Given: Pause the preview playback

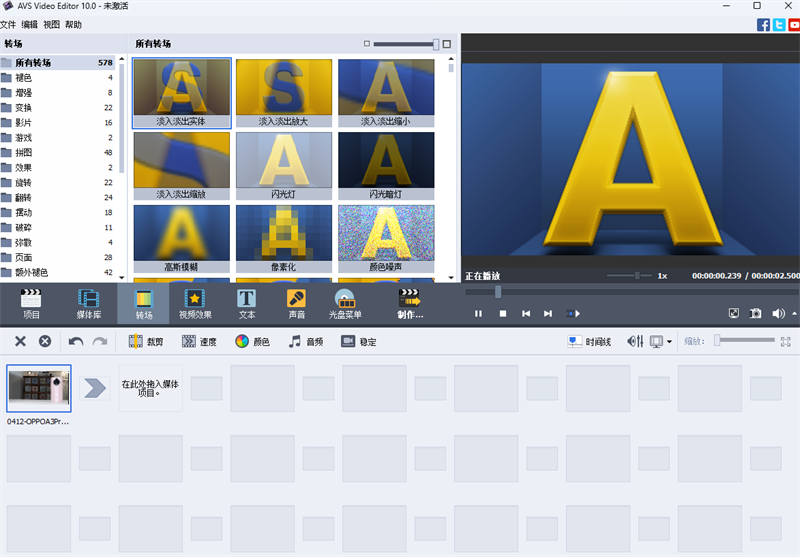Looking at the screenshot, I should click(x=478, y=314).
